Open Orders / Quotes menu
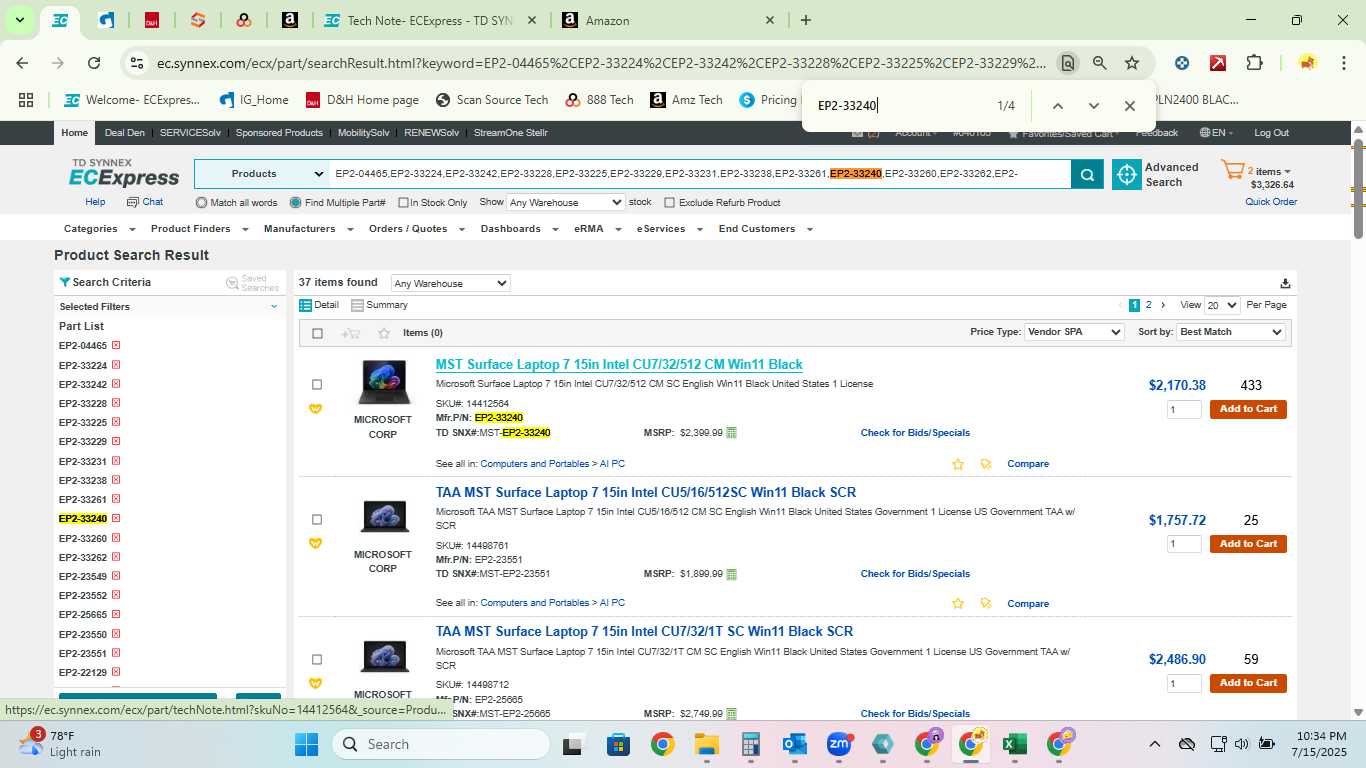The height and width of the screenshot is (768, 1366). (x=416, y=229)
